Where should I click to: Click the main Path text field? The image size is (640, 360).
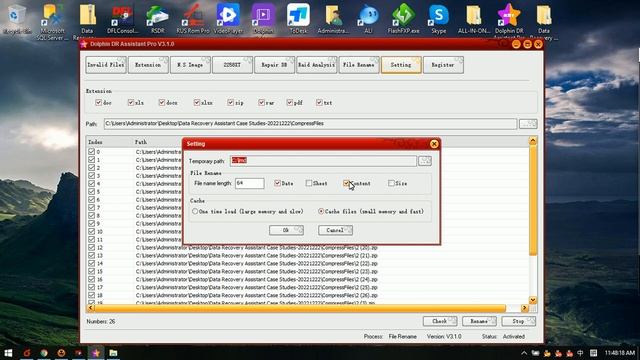tap(310, 124)
